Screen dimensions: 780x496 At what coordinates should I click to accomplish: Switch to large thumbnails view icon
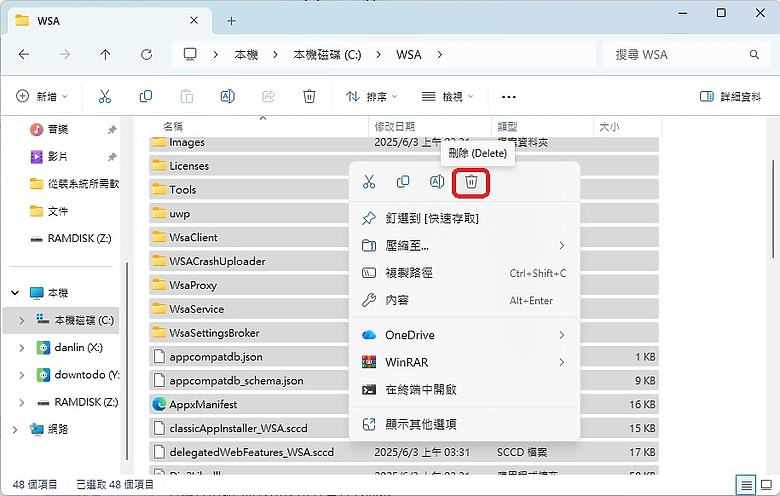(767, 485)
